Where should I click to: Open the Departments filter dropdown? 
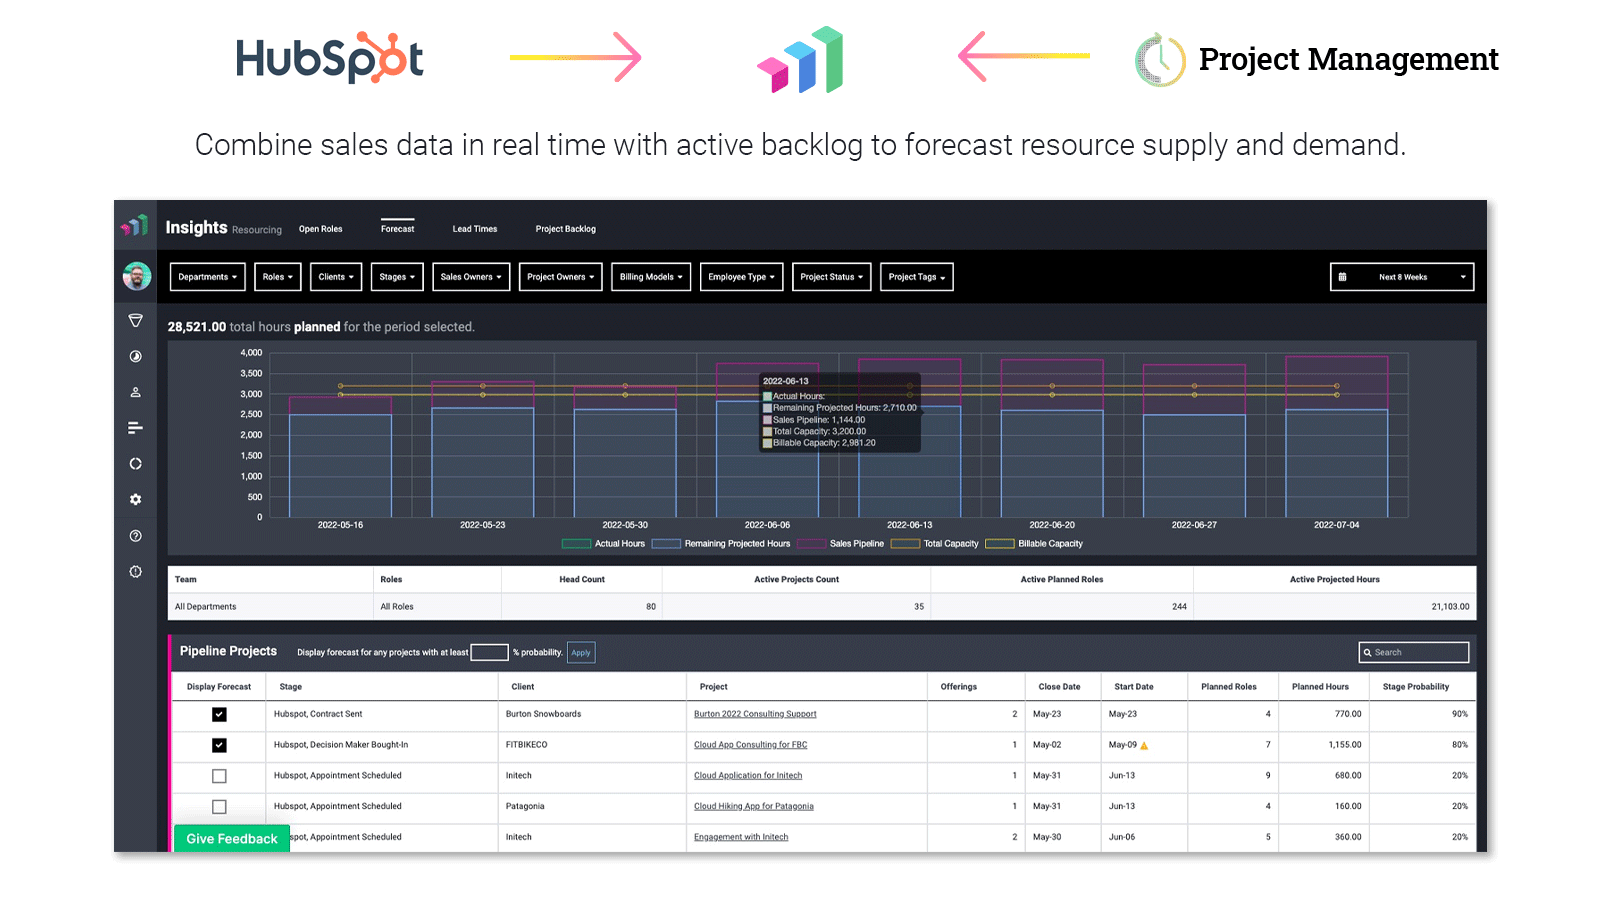[x=207, y=276]
